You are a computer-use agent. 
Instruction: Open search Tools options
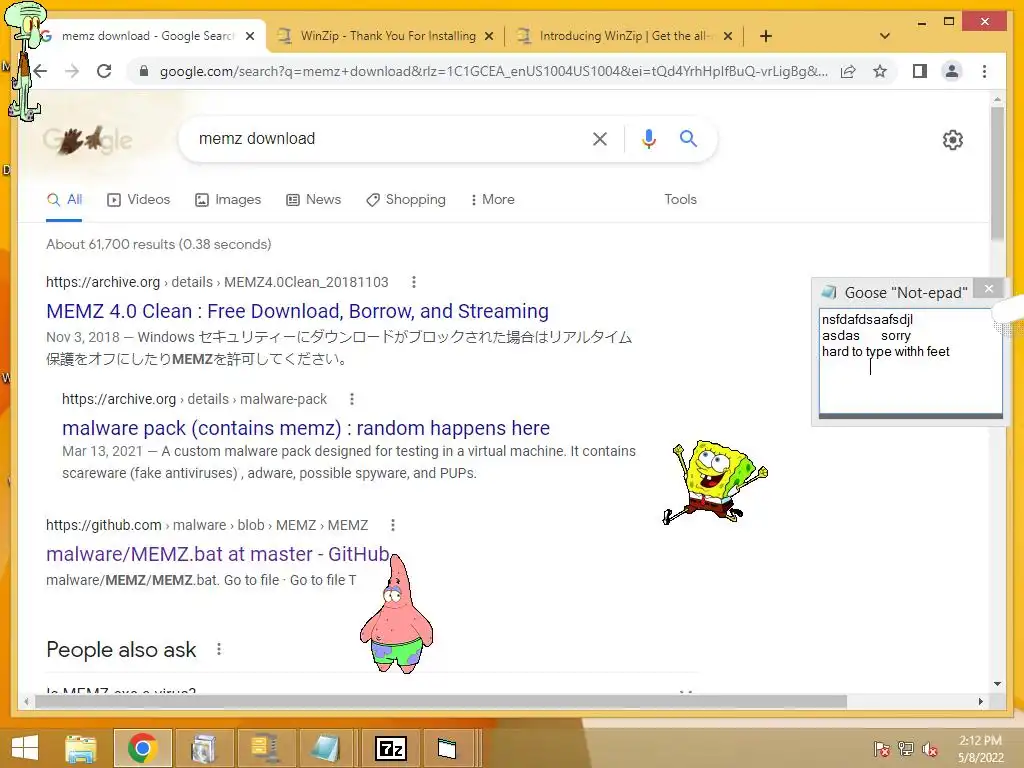click(x=680, y=199)
